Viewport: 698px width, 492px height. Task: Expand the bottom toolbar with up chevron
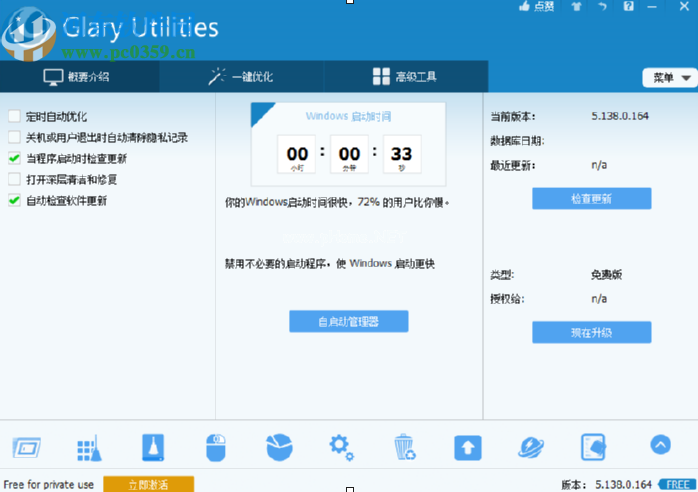(660, 444)
